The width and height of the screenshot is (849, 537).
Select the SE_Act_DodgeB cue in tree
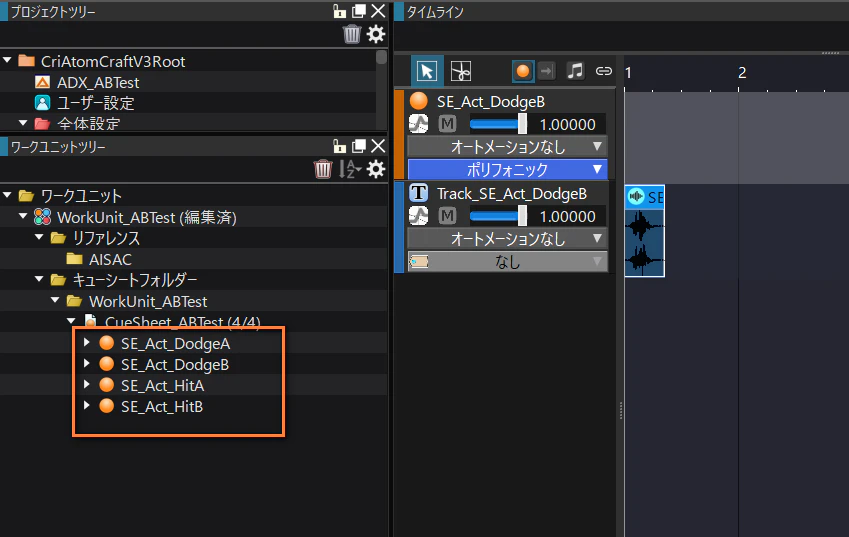pyautogui.click(x=175, y=364)
